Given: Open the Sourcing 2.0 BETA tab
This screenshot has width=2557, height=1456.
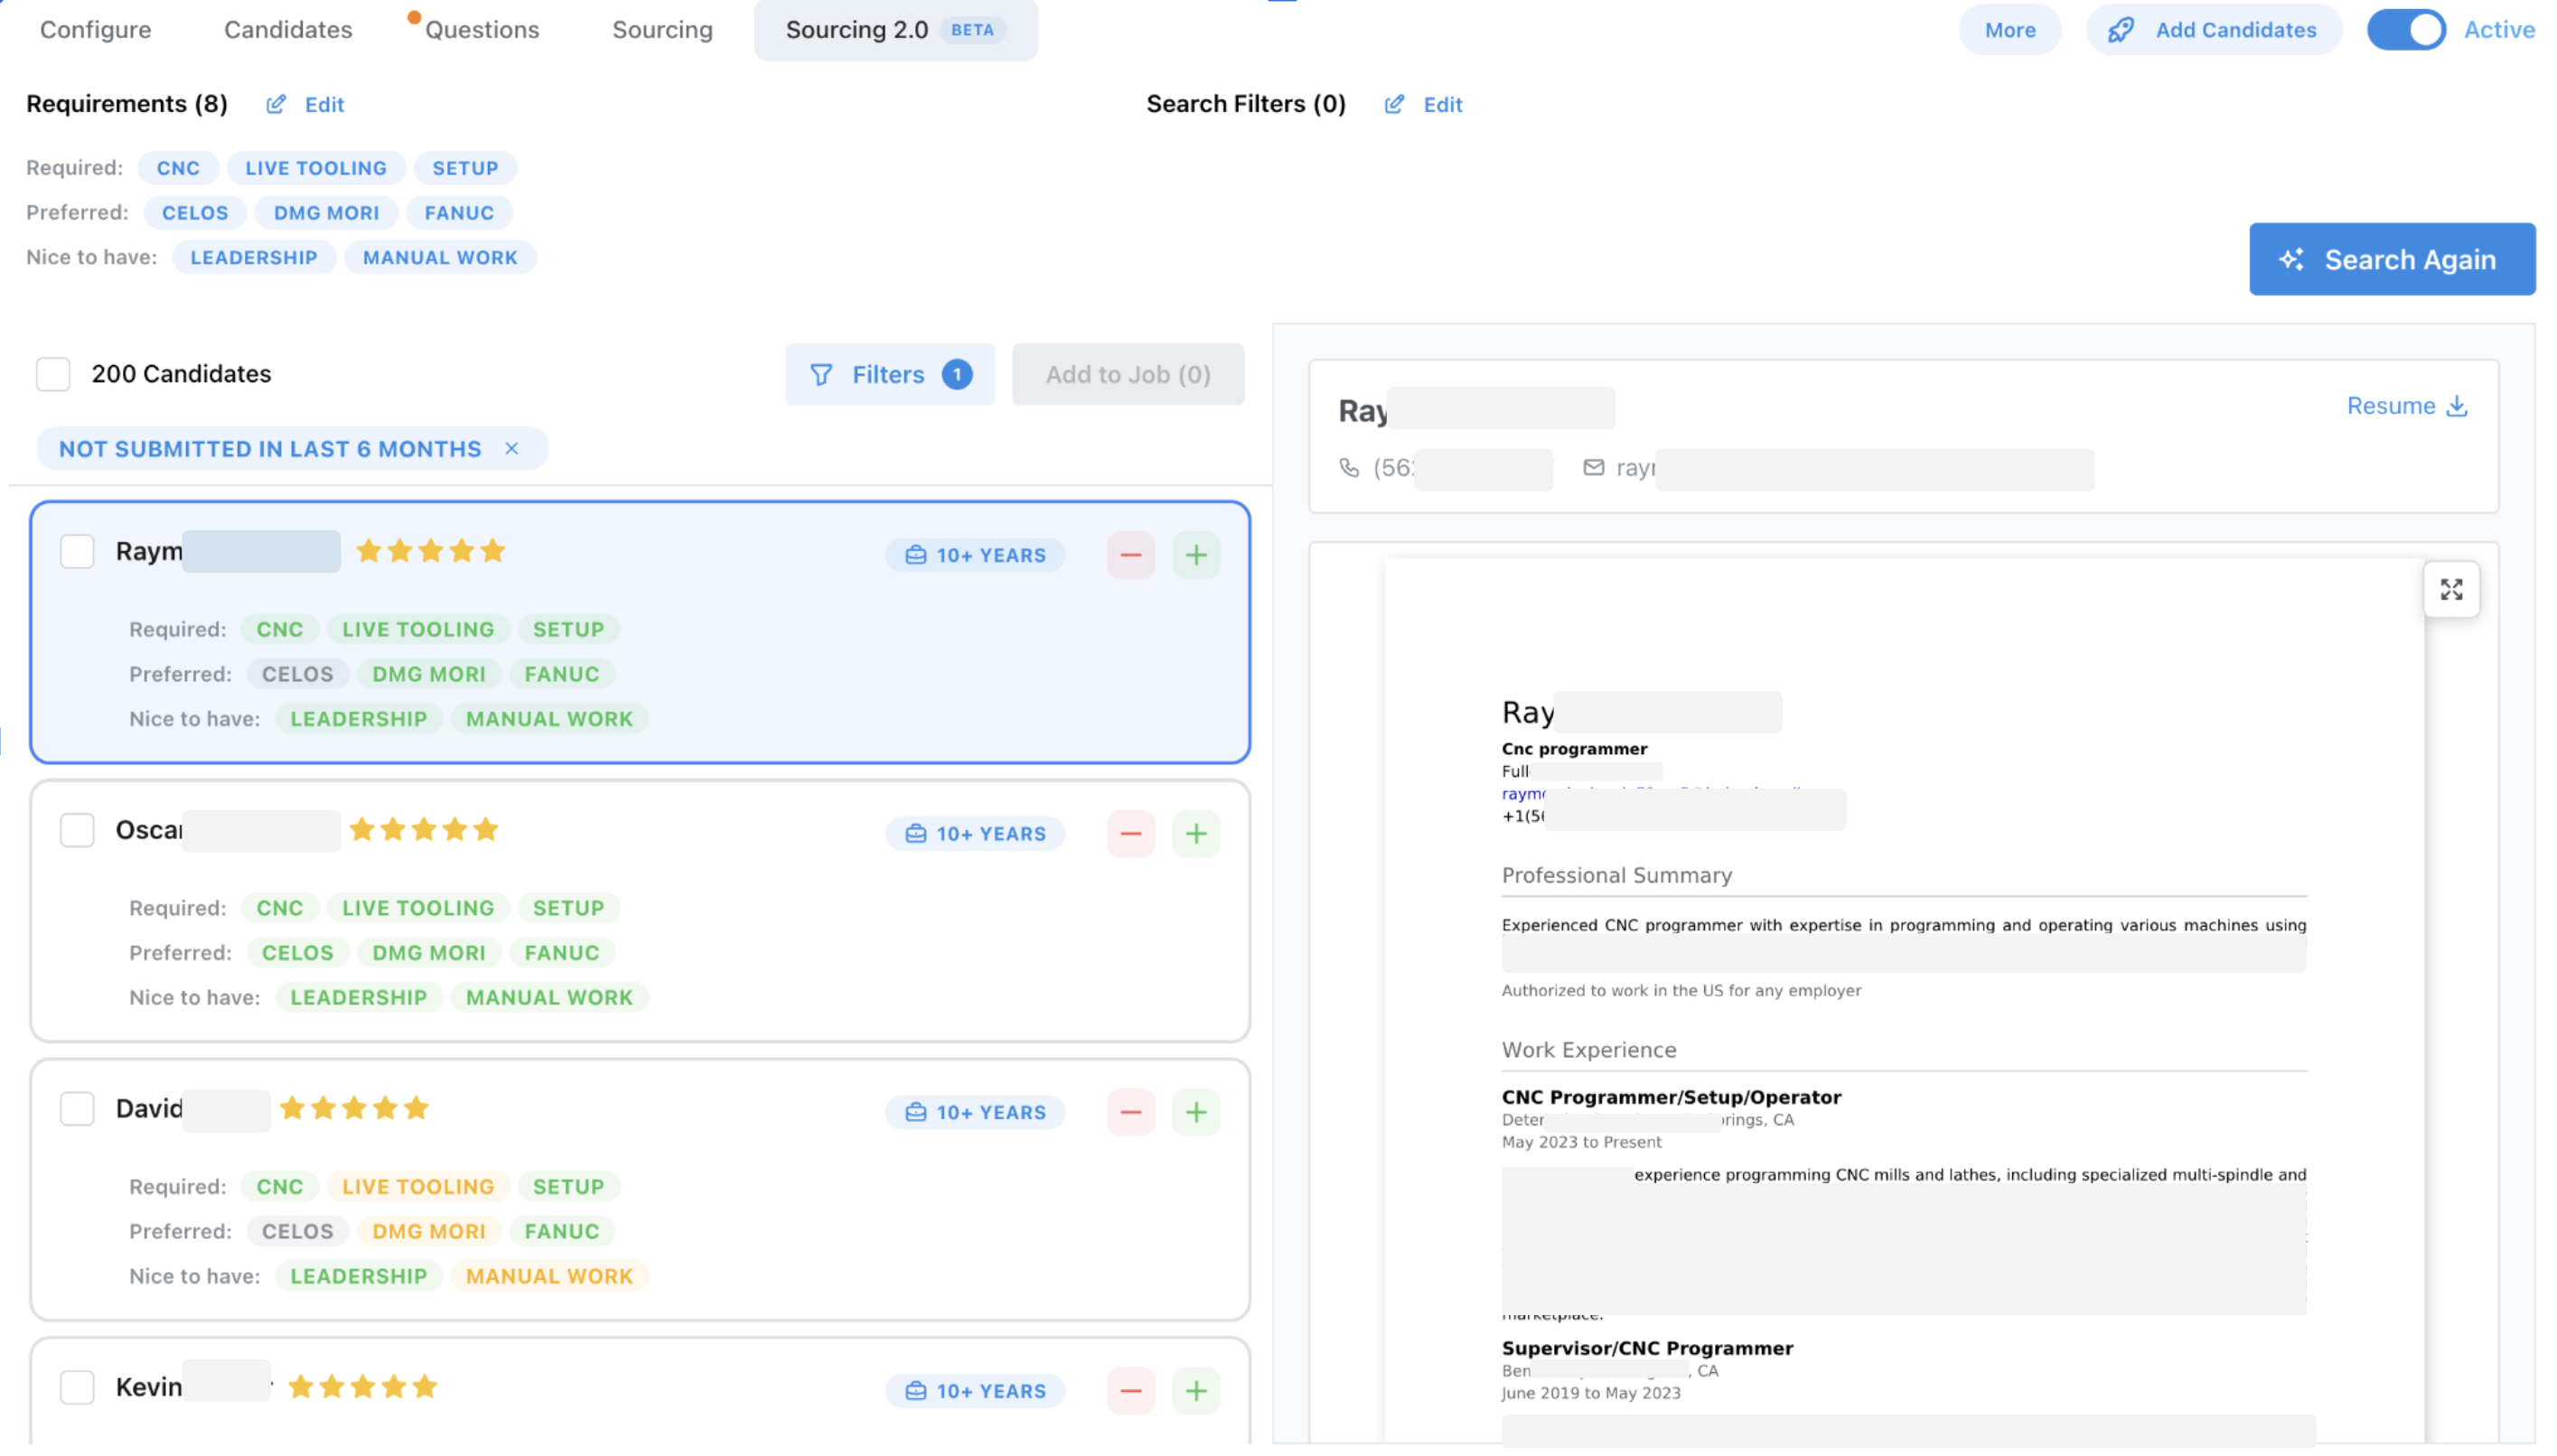Looking at the screenshot, I should (894, 30).
